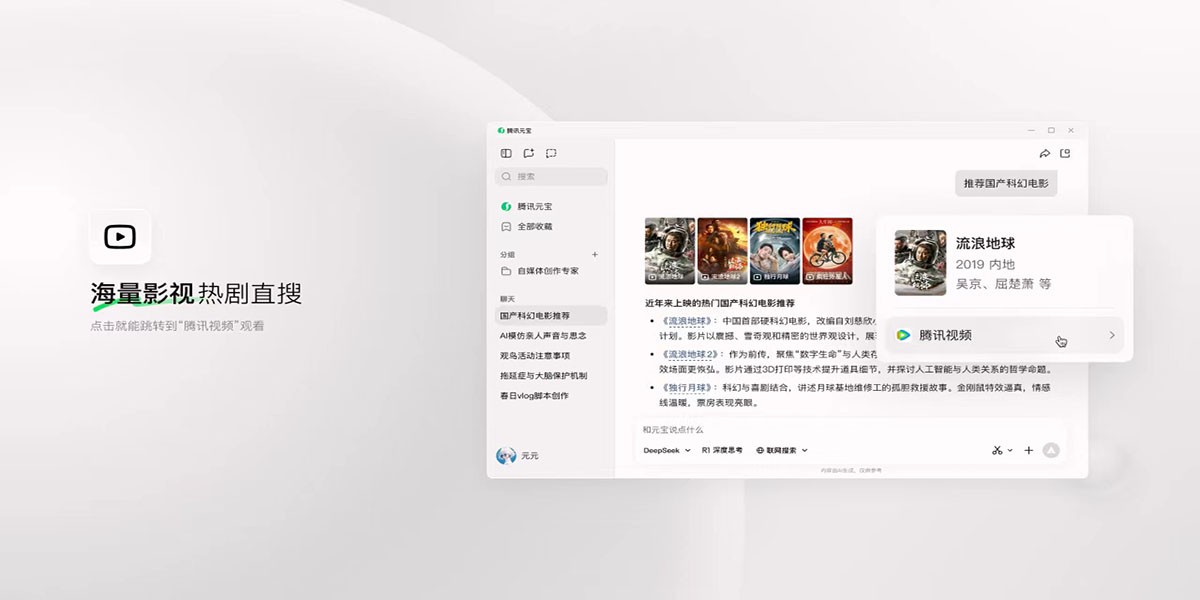Click the chevron arrow beside 腾讯视频
Image resolution: width=1200 pixels, height=600 pixels.
click(x=1111, y=335)
